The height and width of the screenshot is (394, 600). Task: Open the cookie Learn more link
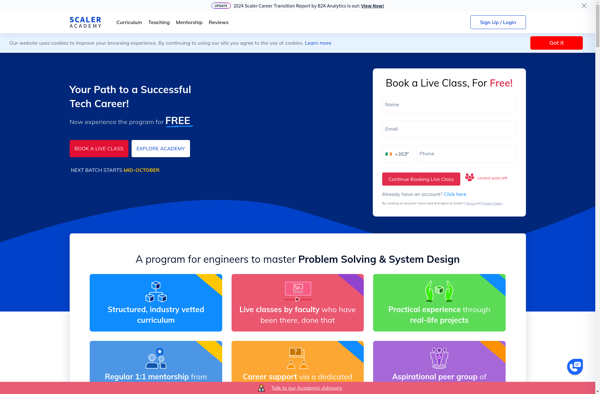pos(318,43)
